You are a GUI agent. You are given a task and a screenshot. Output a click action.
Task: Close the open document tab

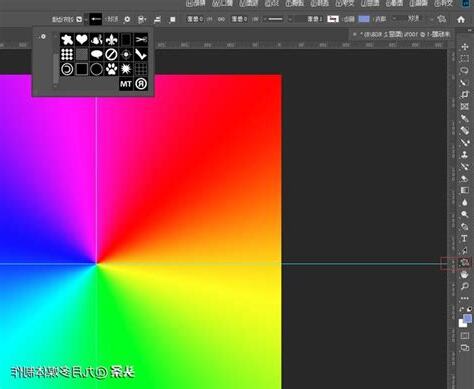[354, 34]
